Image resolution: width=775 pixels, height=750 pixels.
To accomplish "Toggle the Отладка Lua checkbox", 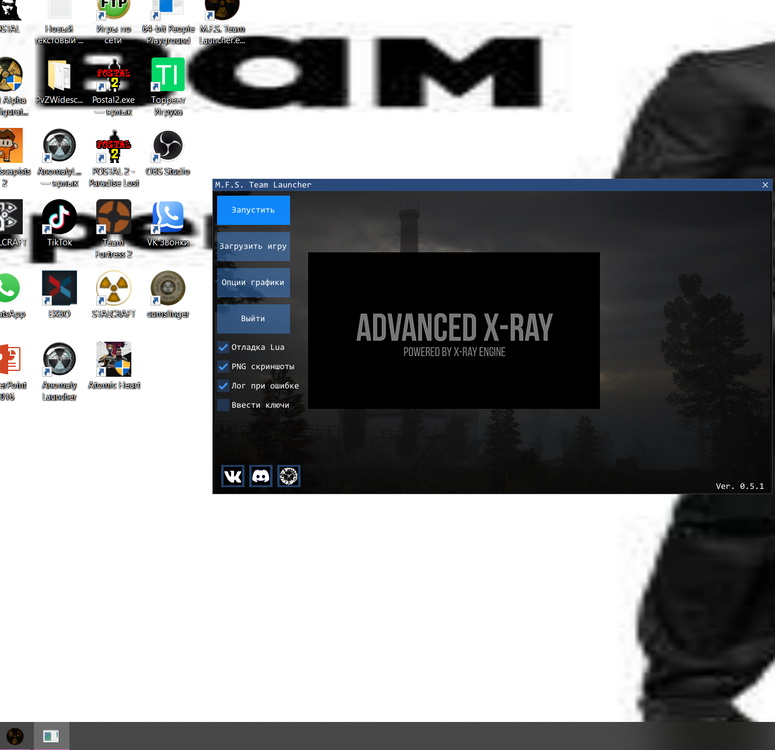I will pos(223,347).
